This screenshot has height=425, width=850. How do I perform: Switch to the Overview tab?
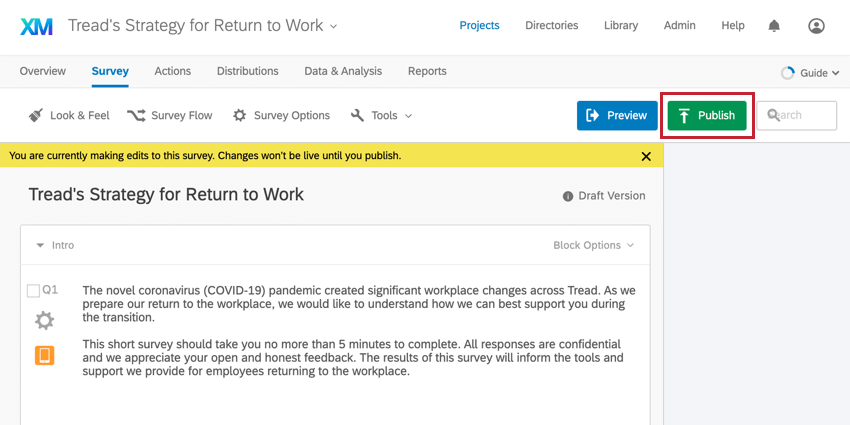click(43, 71)
